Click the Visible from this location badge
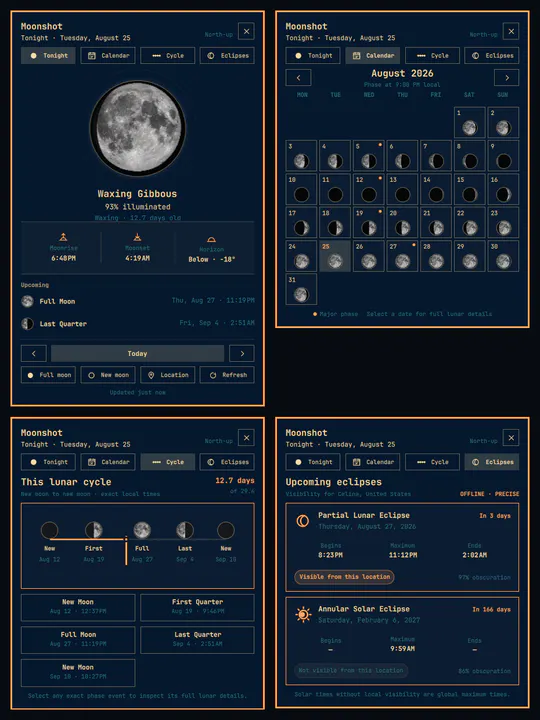 [x=344, y=577]
